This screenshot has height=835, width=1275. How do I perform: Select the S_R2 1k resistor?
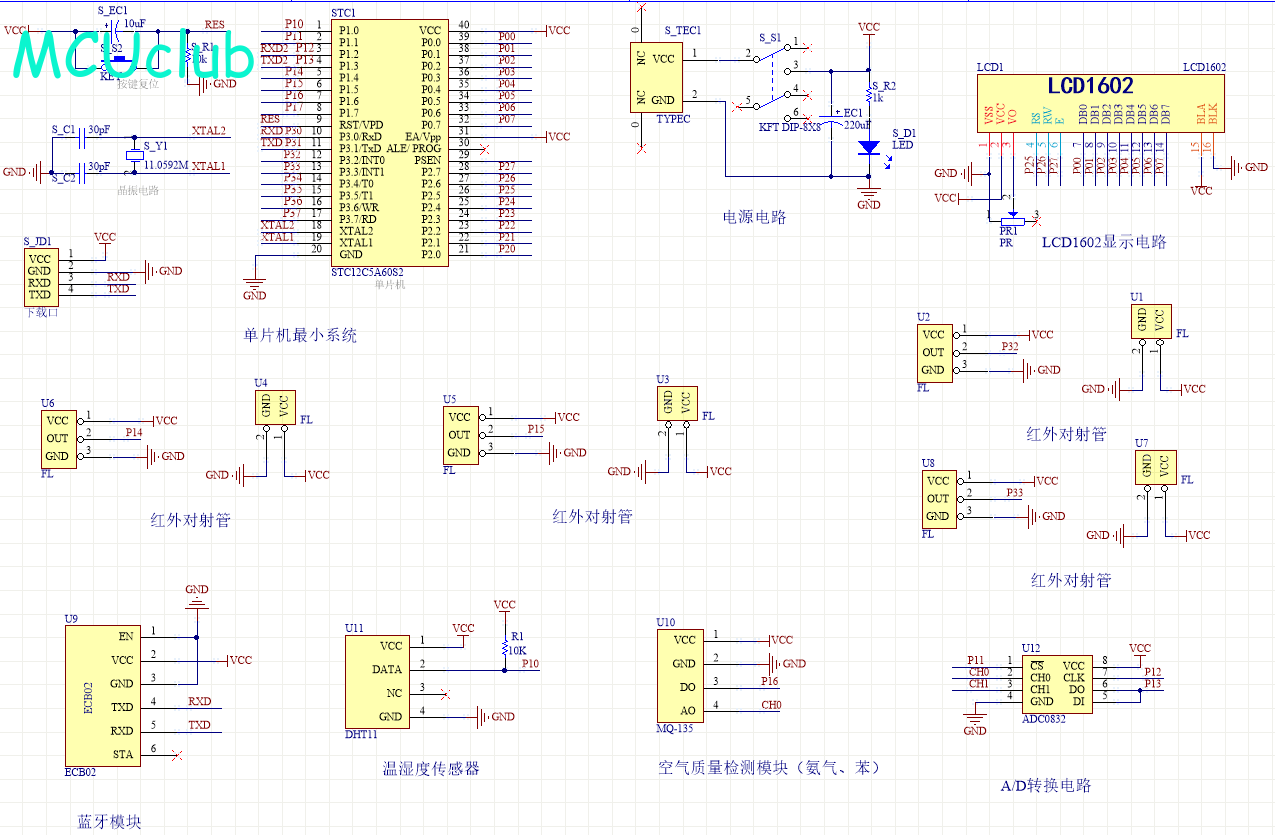[x=870, y=92]
